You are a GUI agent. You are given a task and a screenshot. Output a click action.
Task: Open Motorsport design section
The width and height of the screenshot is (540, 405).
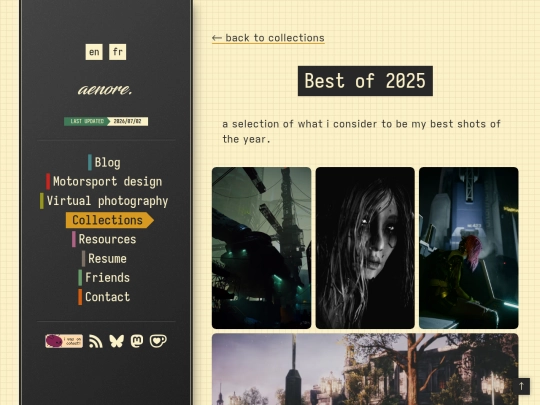tap(104, 181)
